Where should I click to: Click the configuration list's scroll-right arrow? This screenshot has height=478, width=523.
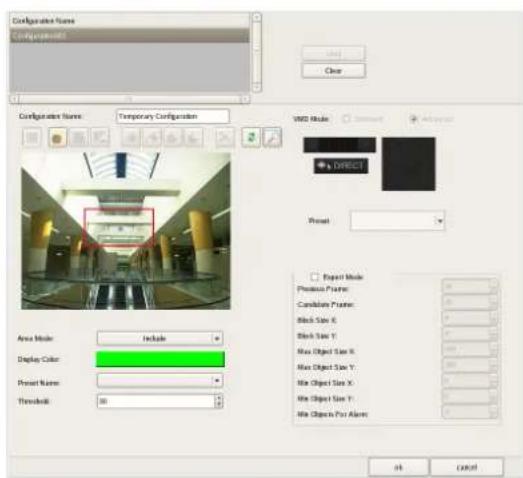coord(245,99)
